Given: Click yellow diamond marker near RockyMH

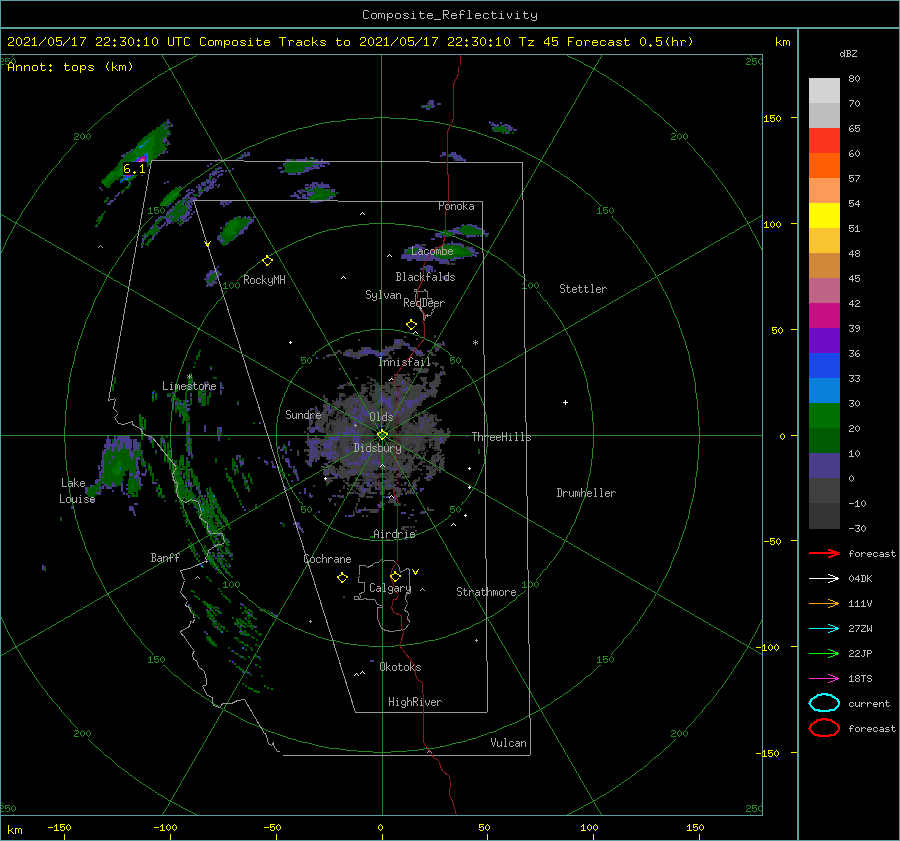Looking at the screenshot, I should pos(267,261).
